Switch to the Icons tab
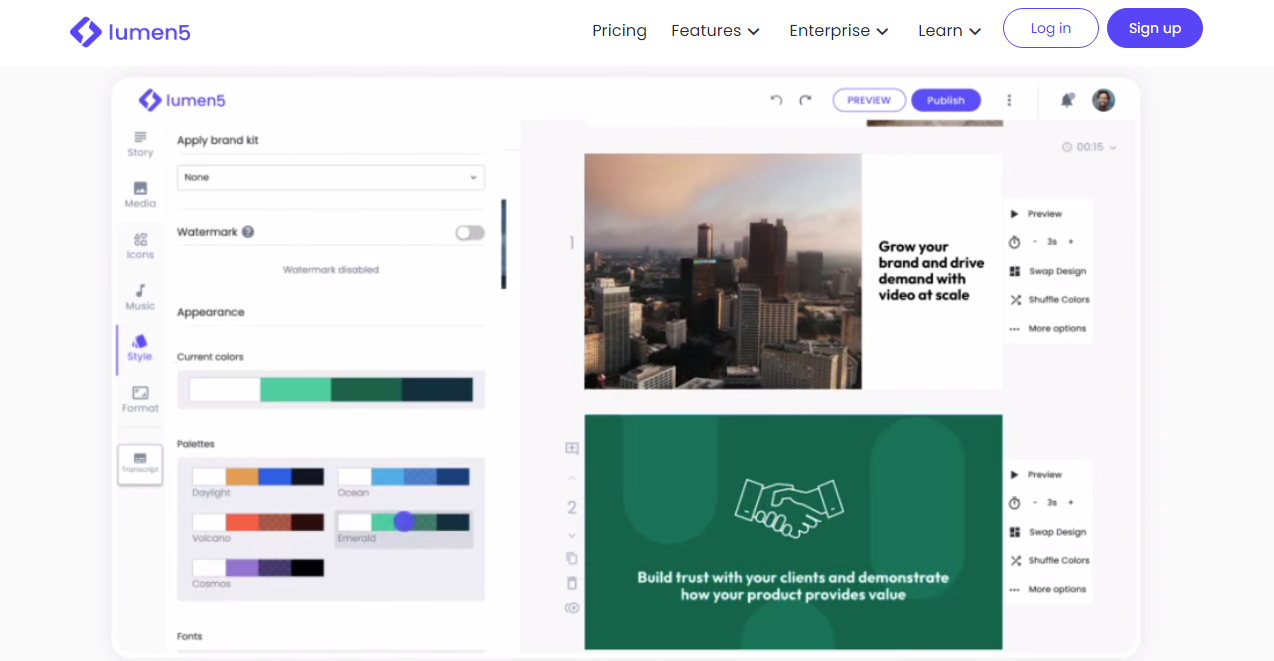This screenshot has height=661, width=1274. point(140,246)
